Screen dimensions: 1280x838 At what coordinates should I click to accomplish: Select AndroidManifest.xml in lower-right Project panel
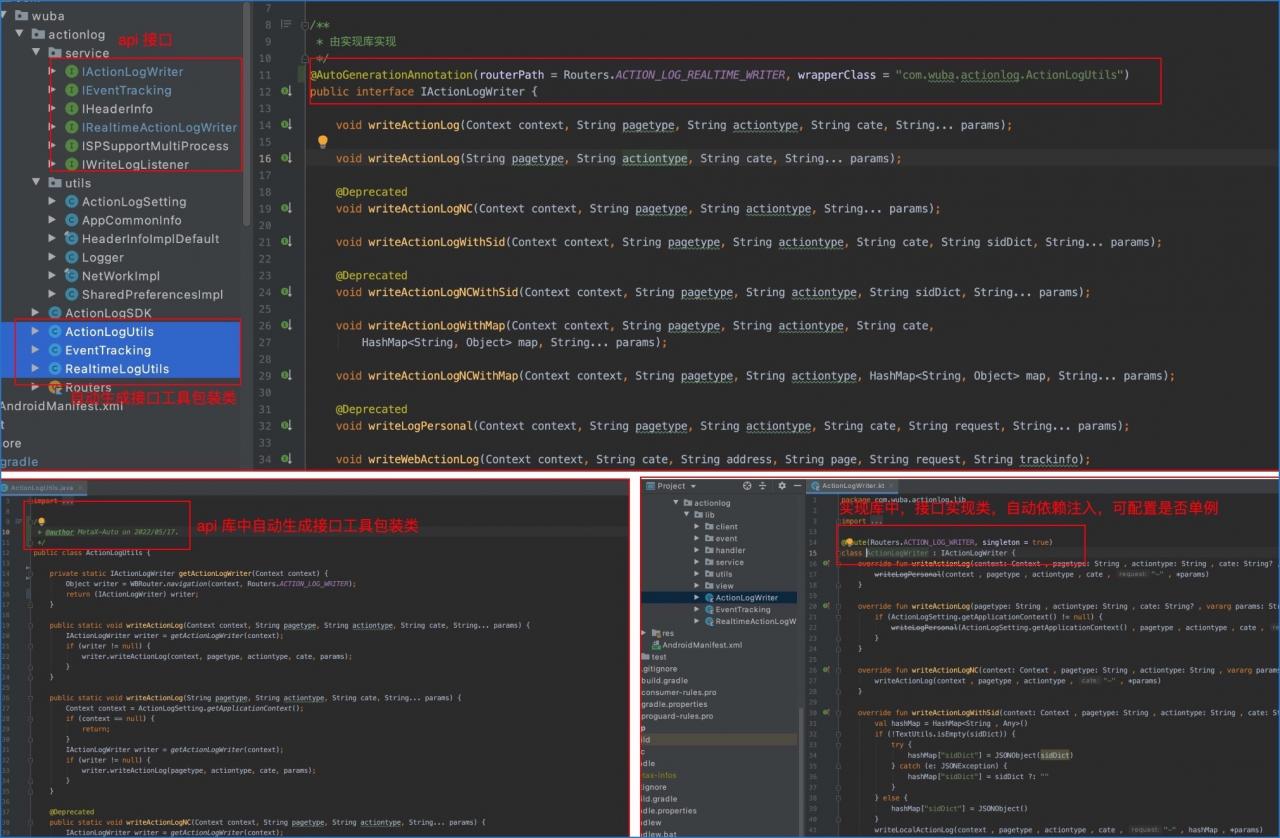701,645
